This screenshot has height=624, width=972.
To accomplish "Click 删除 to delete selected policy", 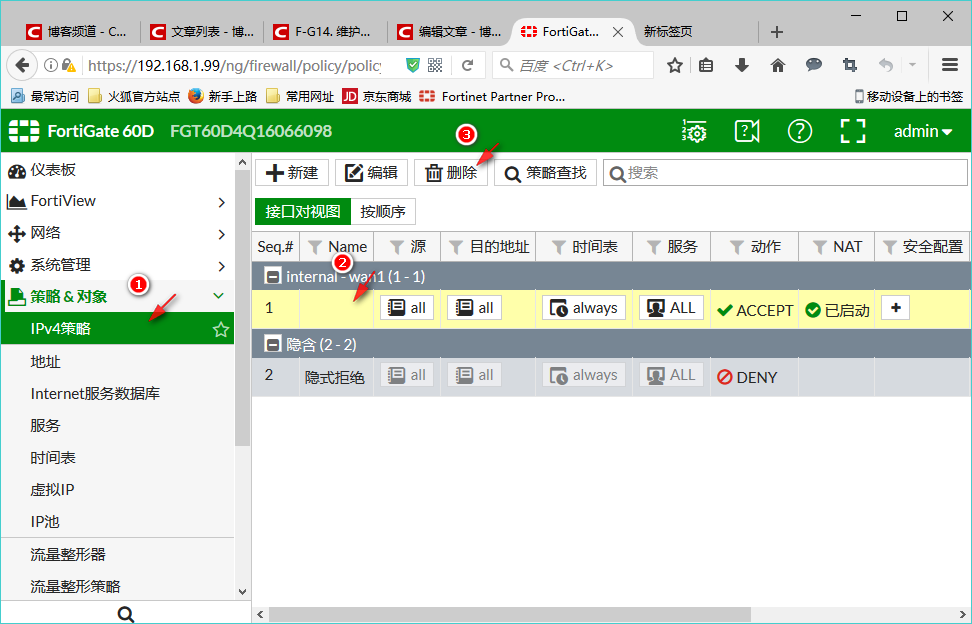I will pyautogui.click(x=451, y=172).
